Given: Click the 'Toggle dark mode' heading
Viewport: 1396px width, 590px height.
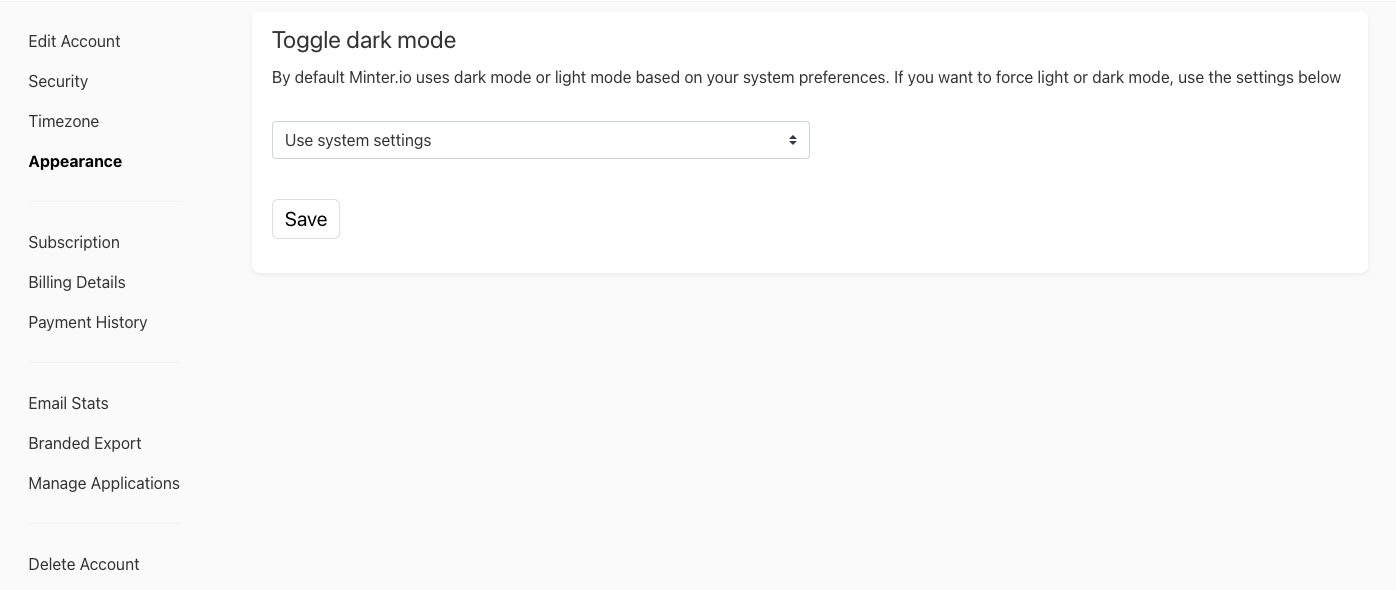Looking at the screenshot, I should (364, 40).
